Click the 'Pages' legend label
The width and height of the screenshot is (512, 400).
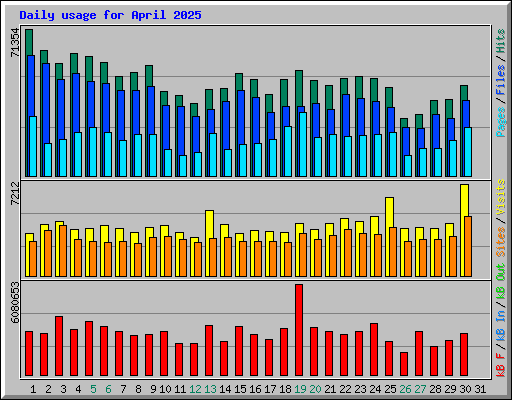click(501, 122)
